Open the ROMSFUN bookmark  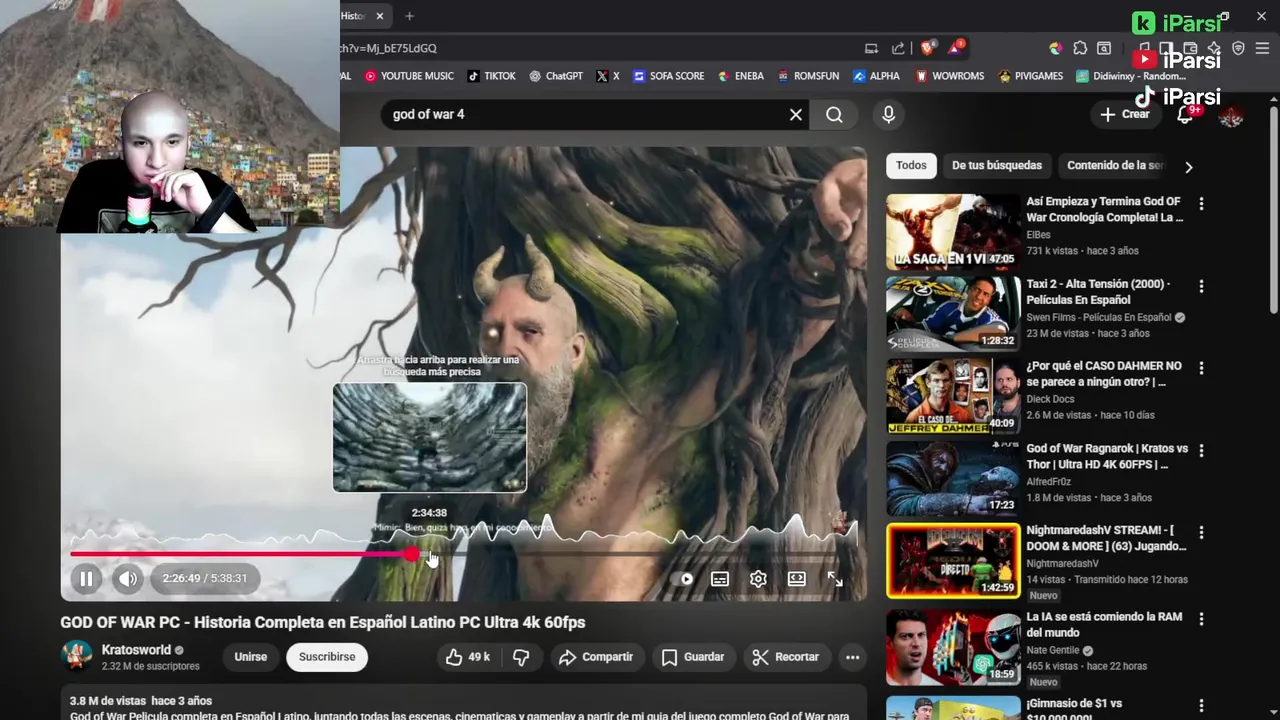click(x=807, y=76)
